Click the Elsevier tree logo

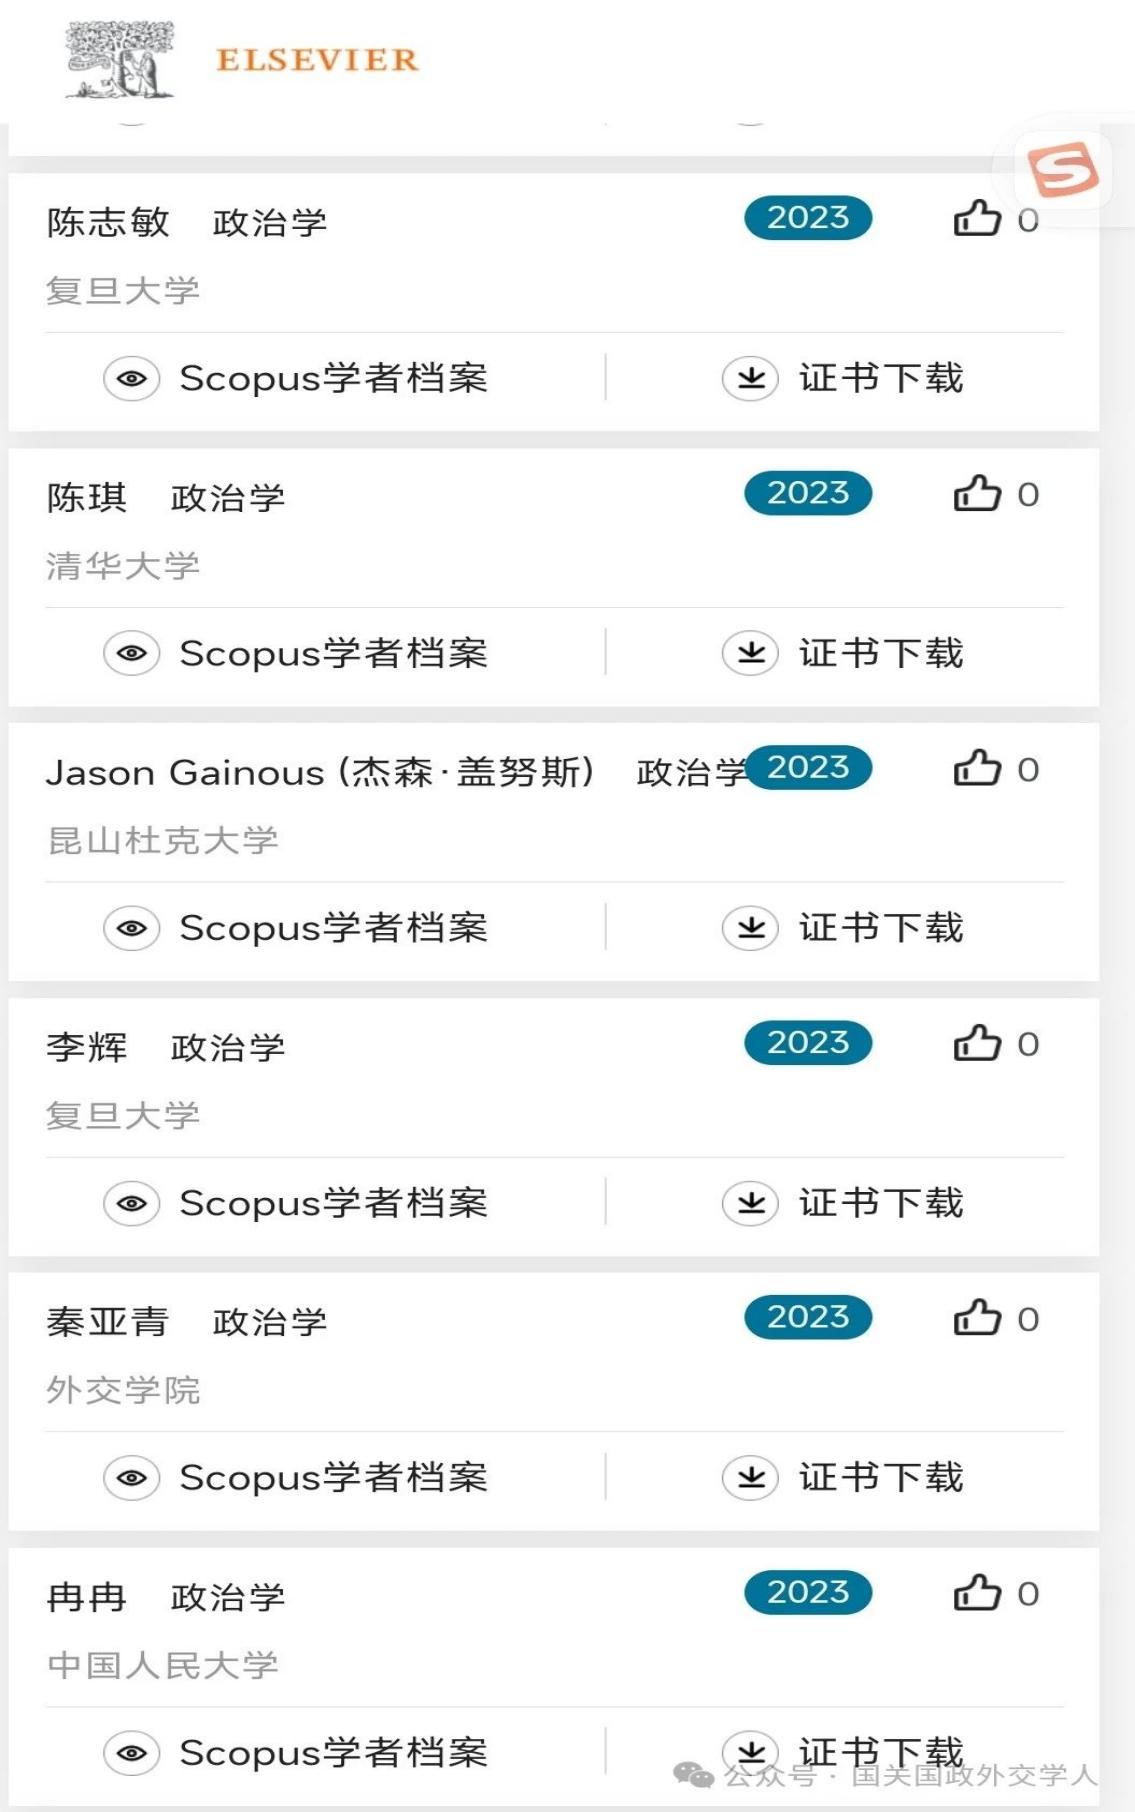[120, 62]
